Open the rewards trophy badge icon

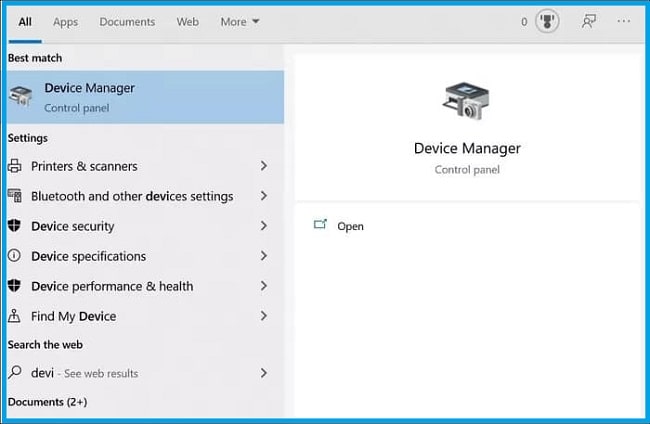(547, 21)
